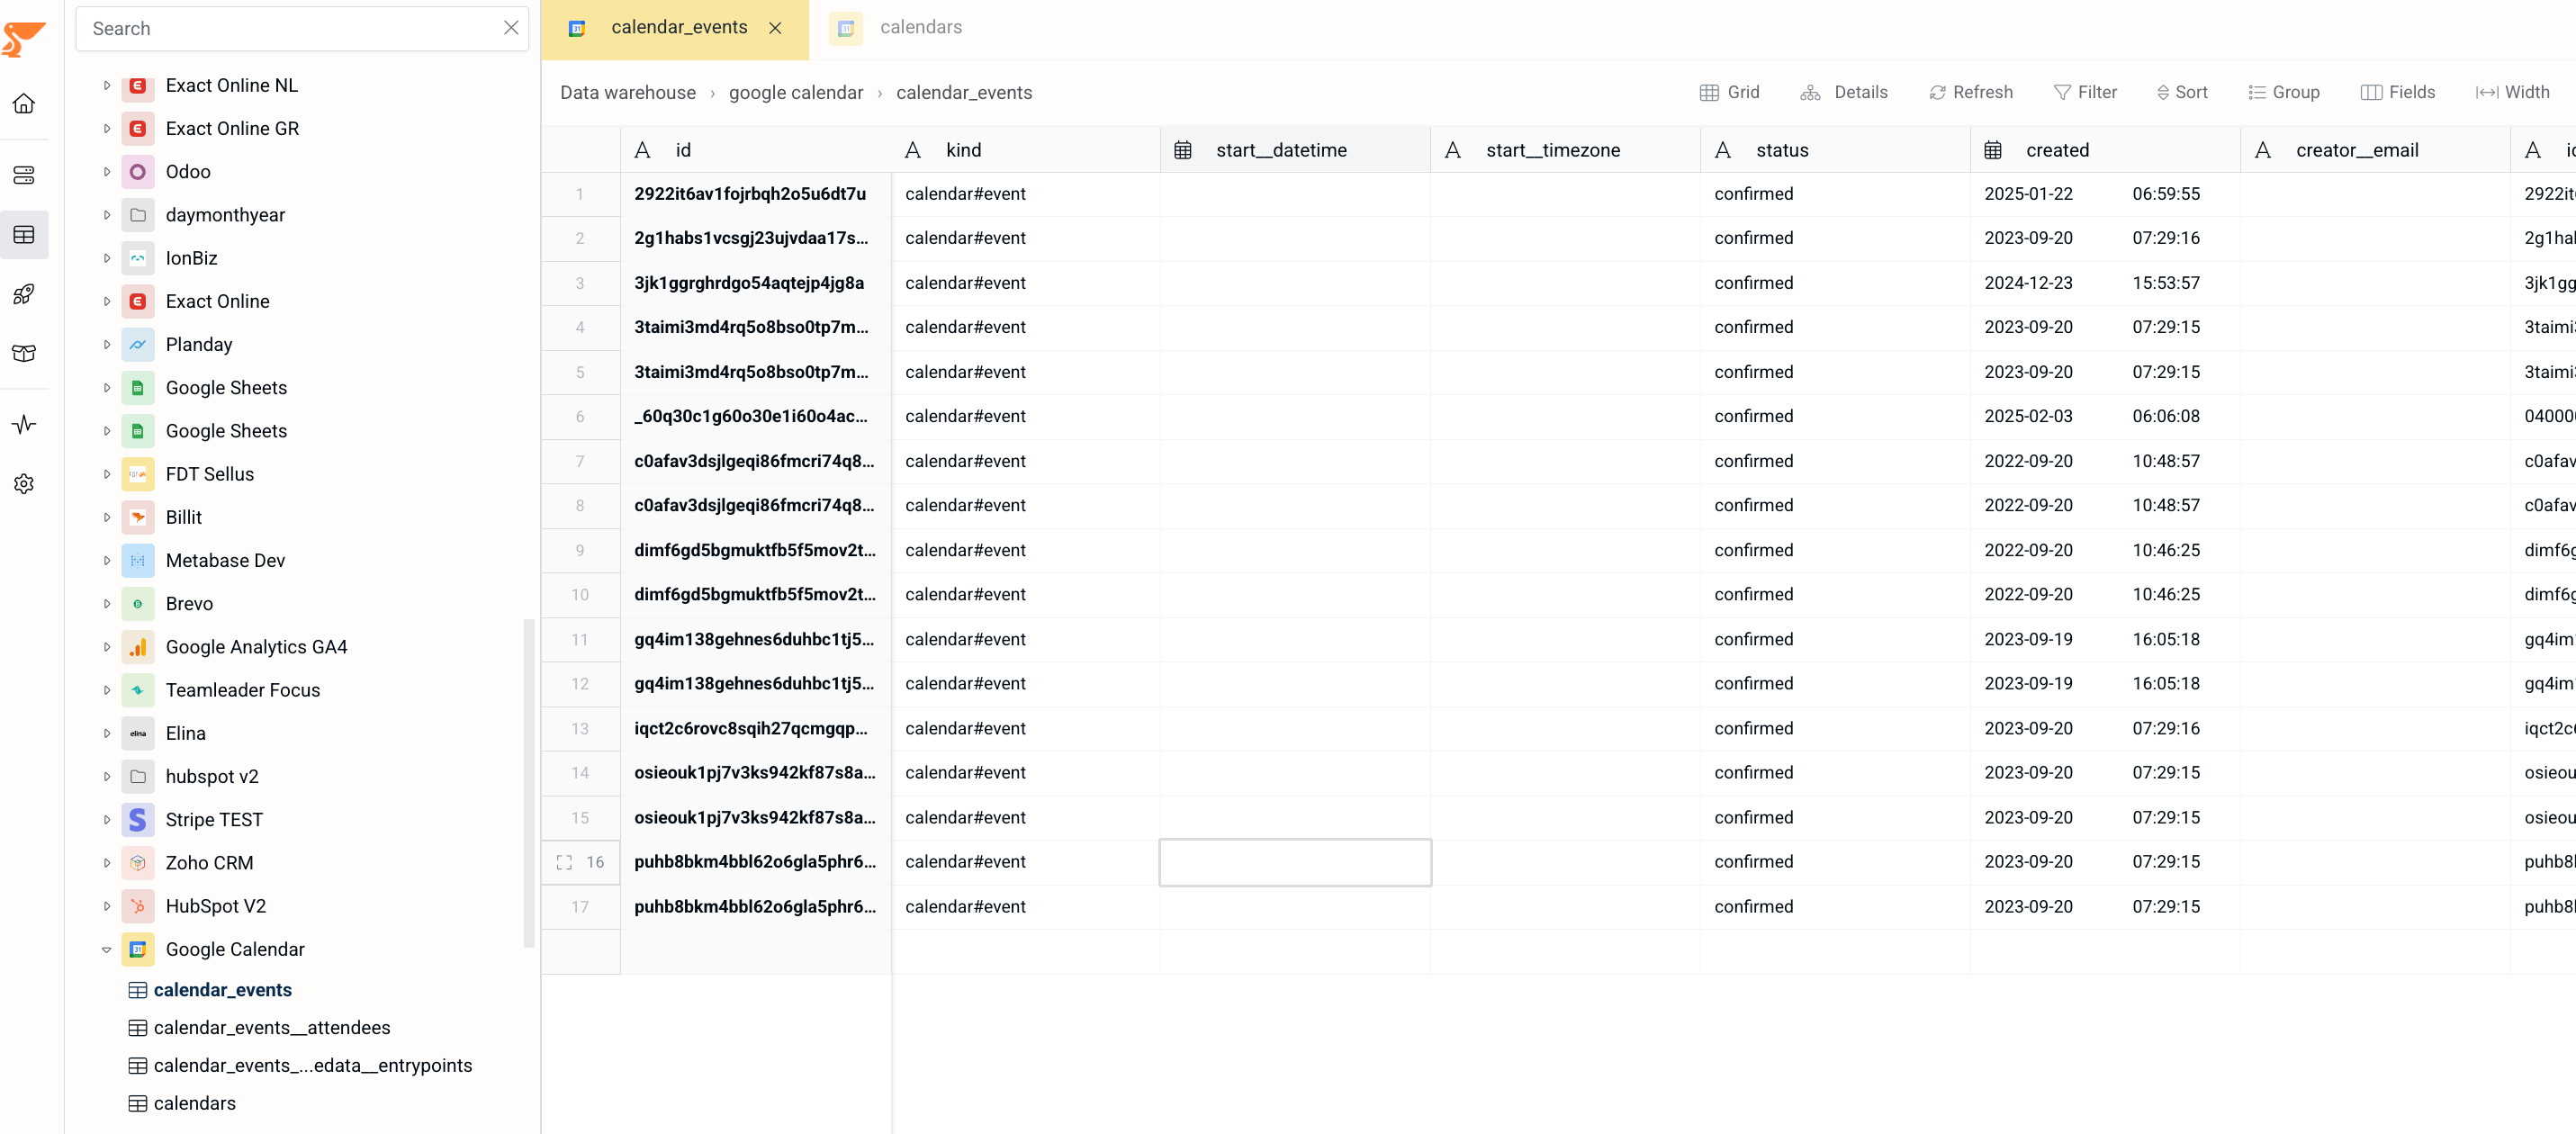
Task: Open calendar_events_...edata__entrypoints table
Action: point(313,1066)
